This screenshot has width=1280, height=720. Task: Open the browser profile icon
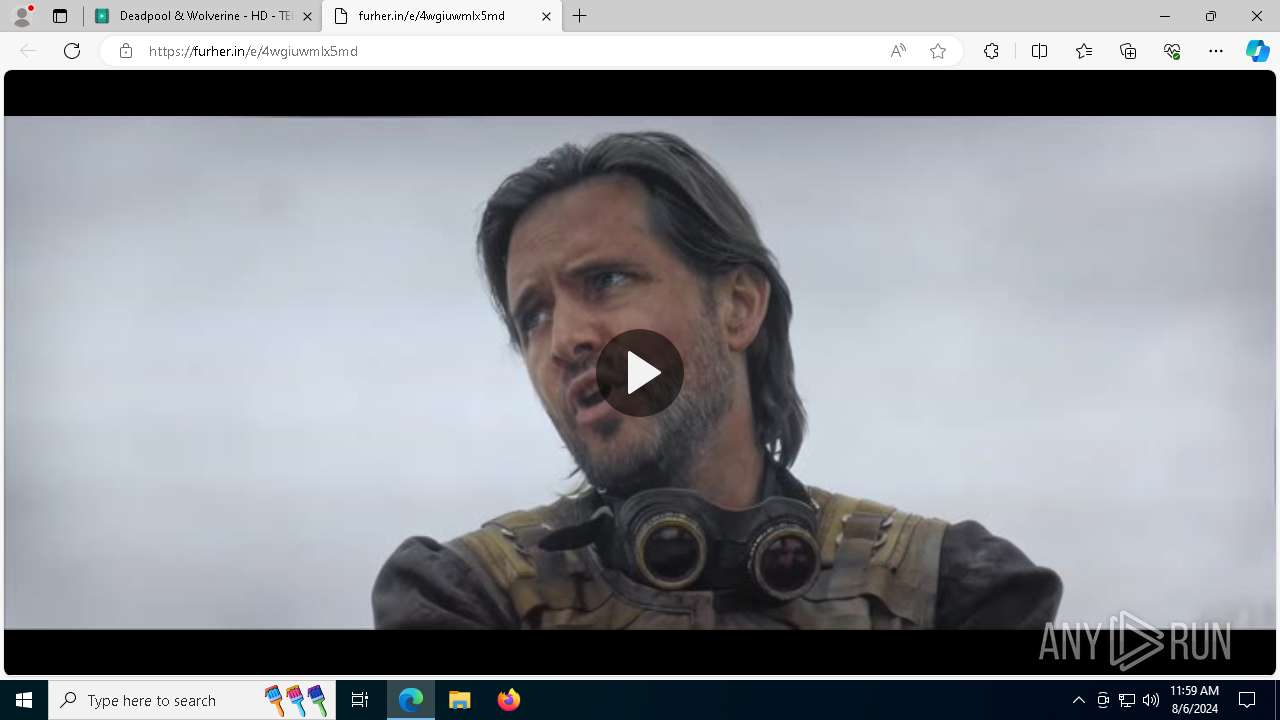[x=22, y=16]
